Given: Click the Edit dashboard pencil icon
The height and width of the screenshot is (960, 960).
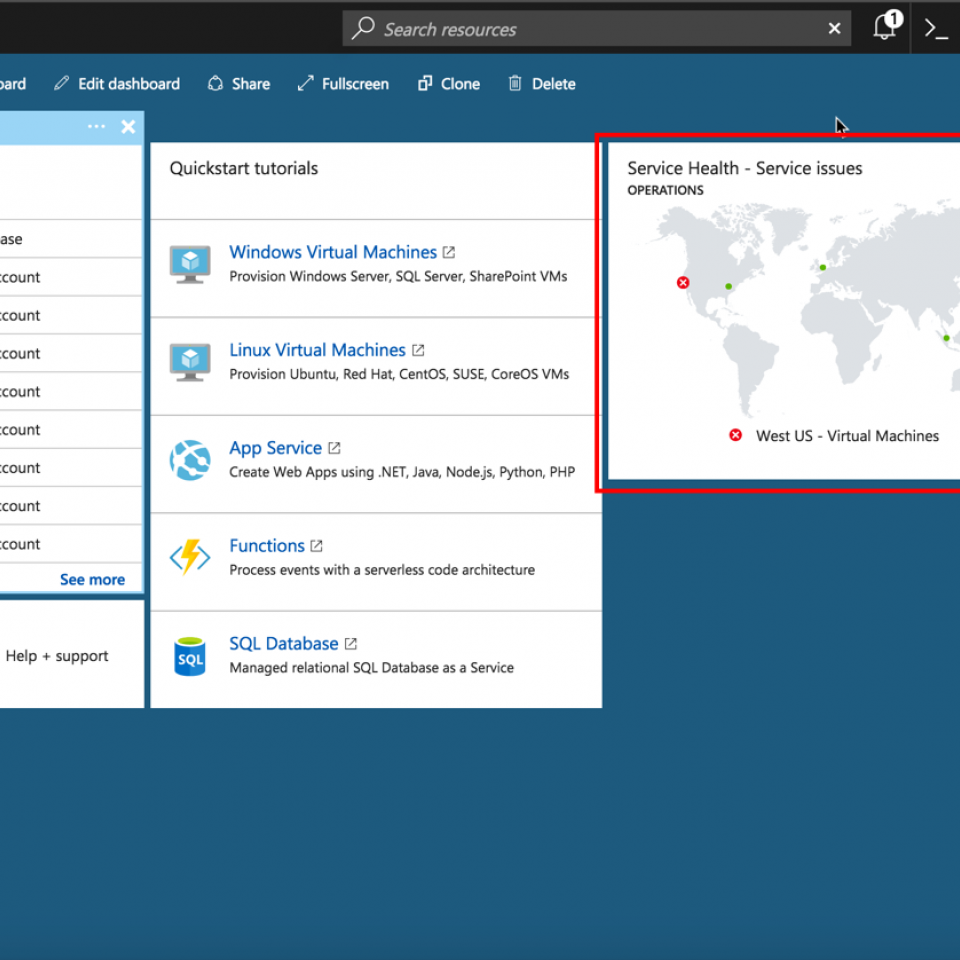Looking at the screenshot, I should [61, 83].
